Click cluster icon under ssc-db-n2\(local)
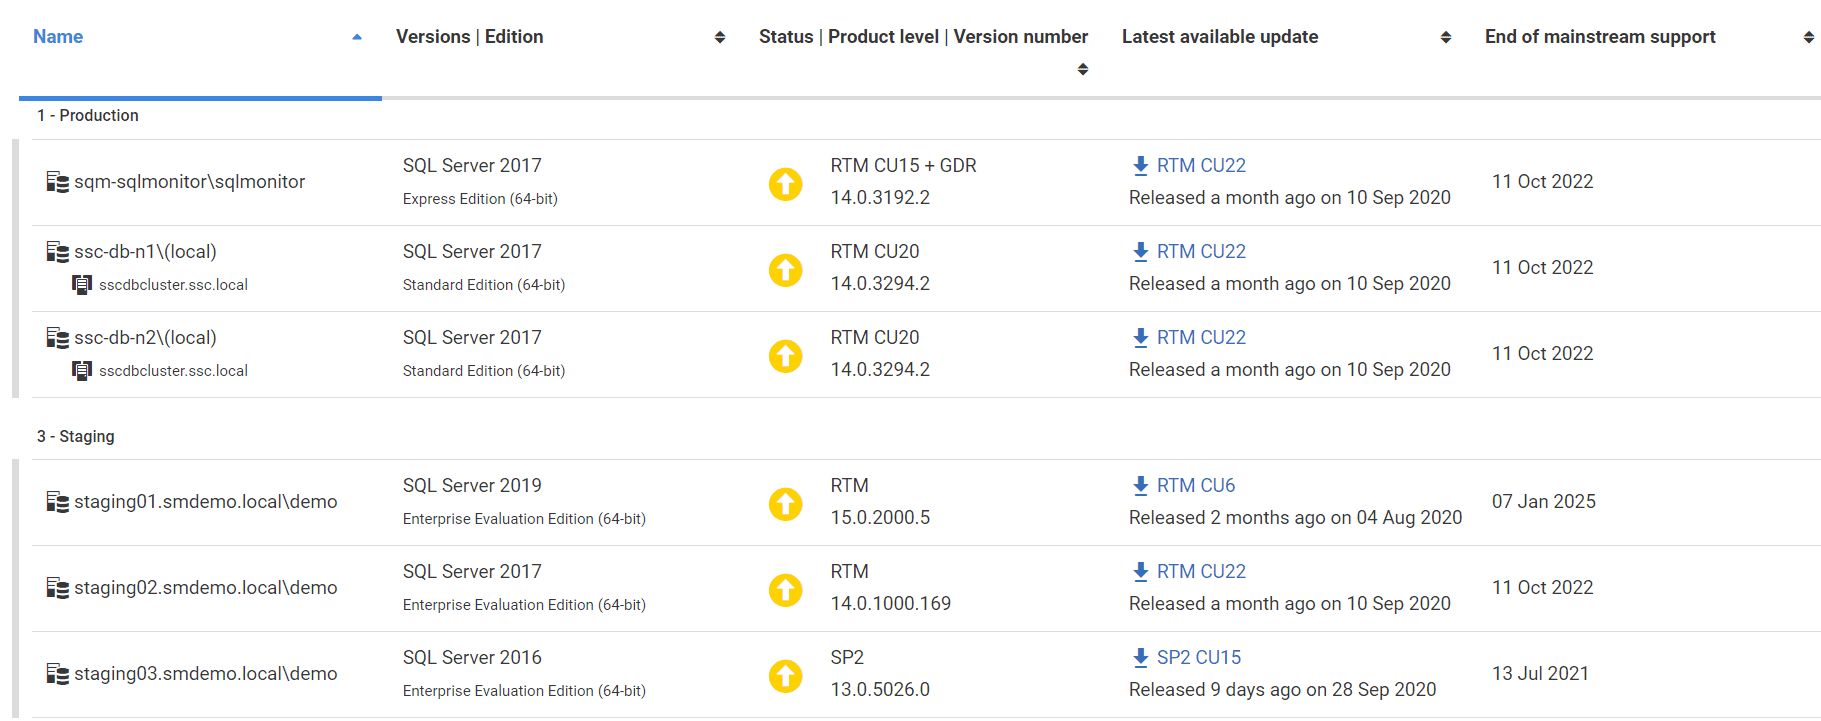This screenshot has width=1821, height=721. click(82, 371)
